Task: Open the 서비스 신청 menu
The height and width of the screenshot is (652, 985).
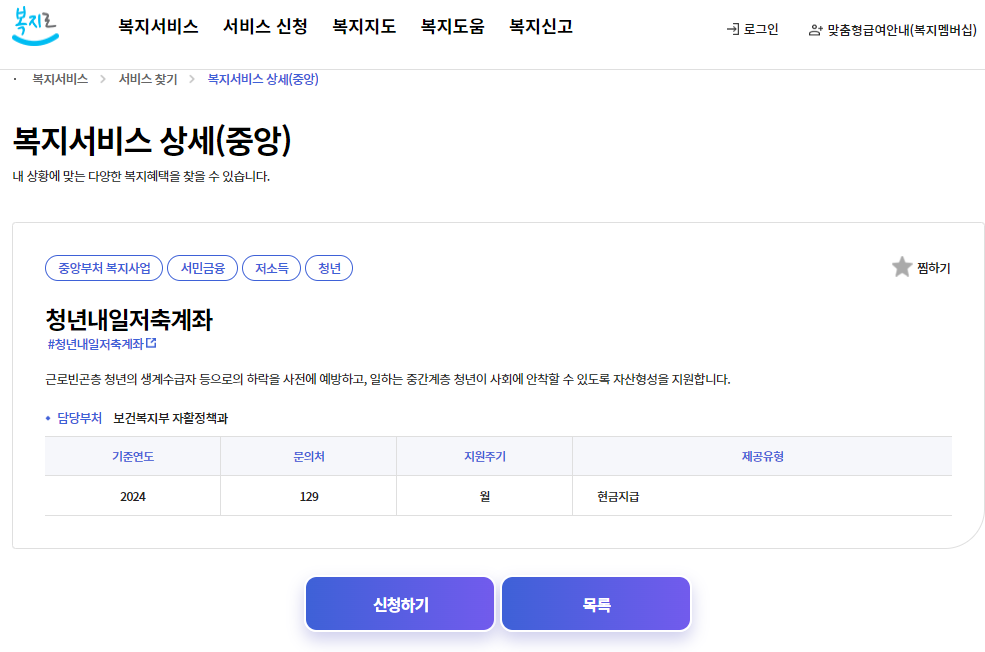Action: (x=265, y=29)
